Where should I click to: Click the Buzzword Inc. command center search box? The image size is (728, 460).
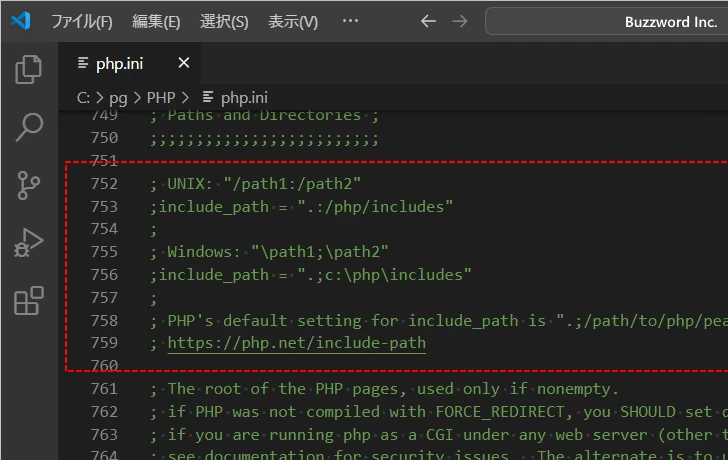(x=606, y=21)
